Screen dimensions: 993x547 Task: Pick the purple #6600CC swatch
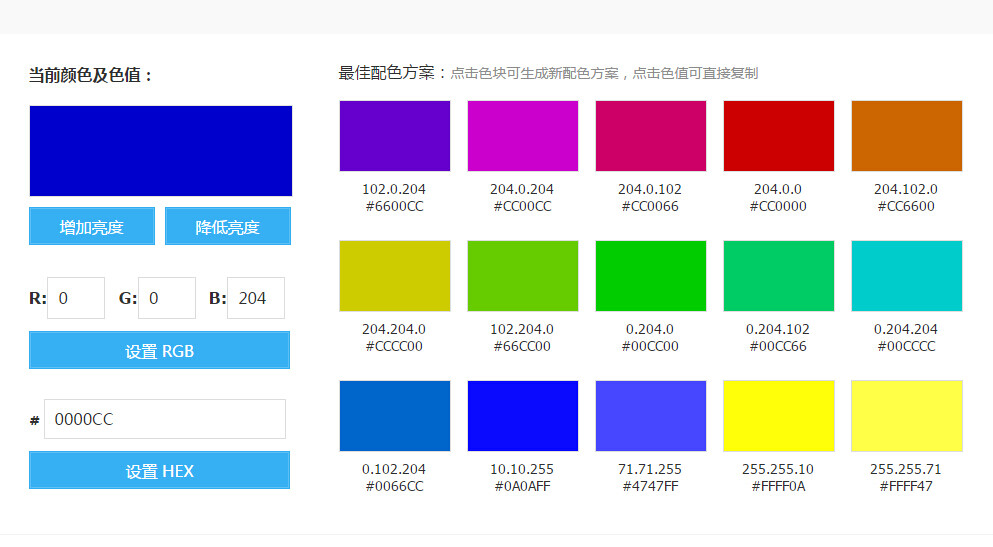[x=394, y=136]
